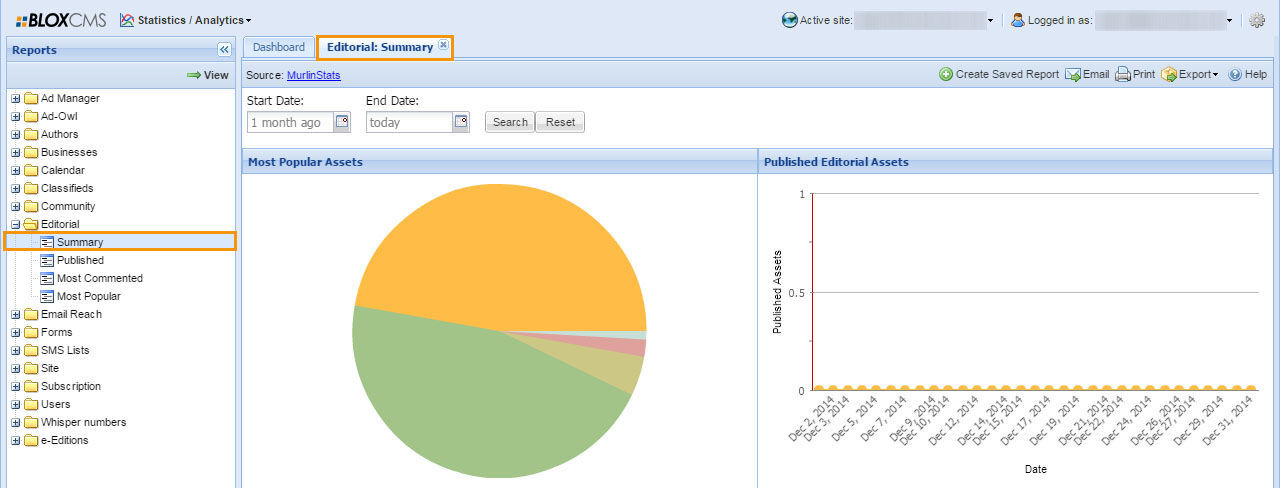Expand the Ad Manager folder

(16, 98)
